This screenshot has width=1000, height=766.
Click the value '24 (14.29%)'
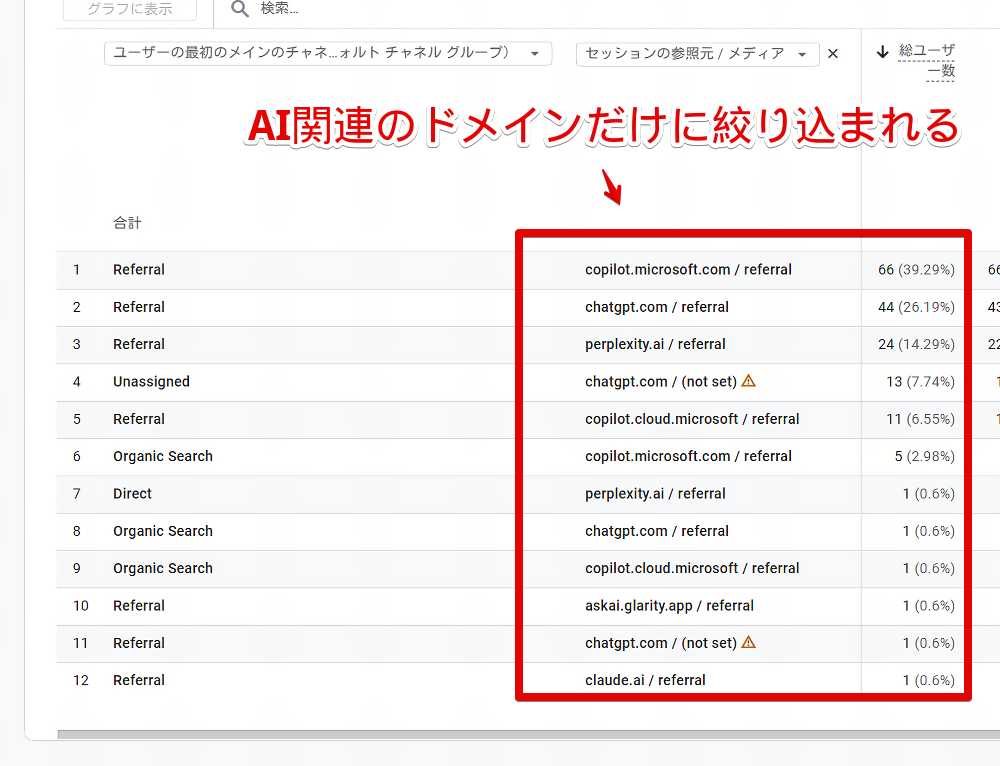[x=916, y=344]
